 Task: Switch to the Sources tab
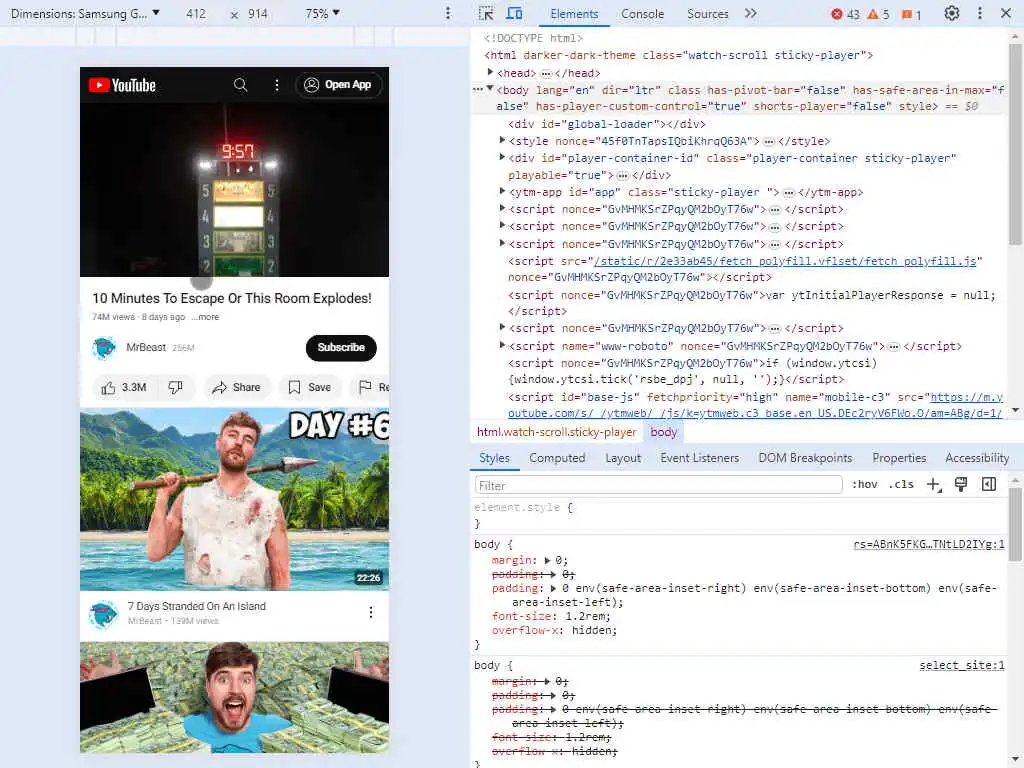707,14
